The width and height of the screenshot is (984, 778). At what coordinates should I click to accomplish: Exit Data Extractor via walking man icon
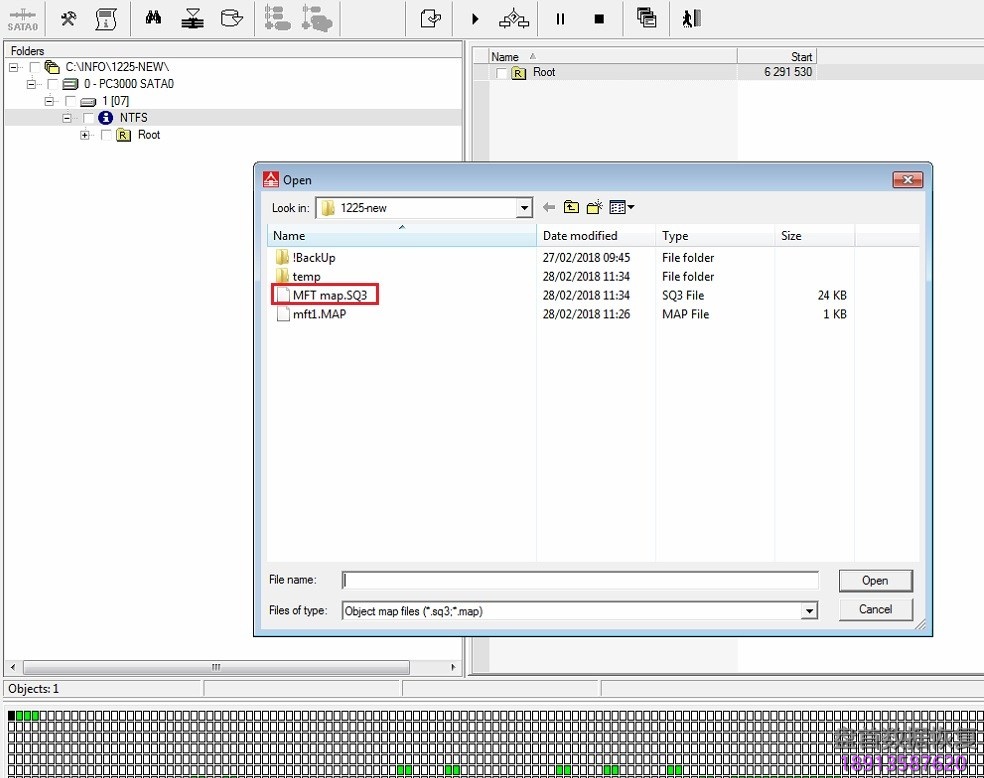691,18
